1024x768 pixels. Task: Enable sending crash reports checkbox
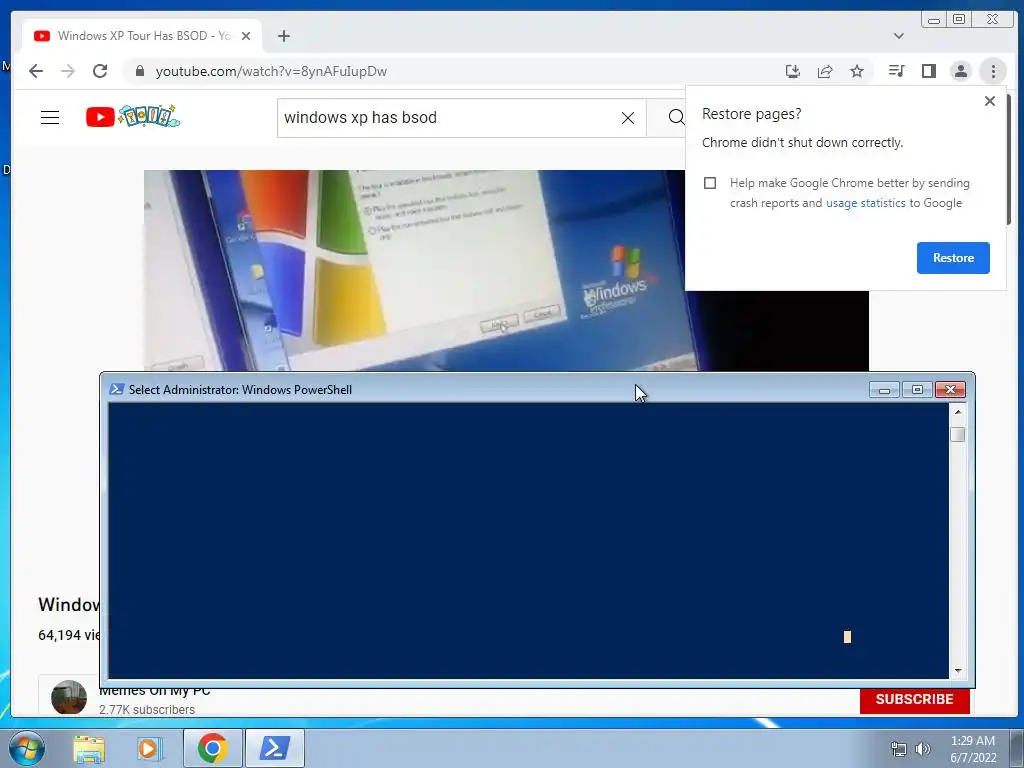click(x=710, y=183)
